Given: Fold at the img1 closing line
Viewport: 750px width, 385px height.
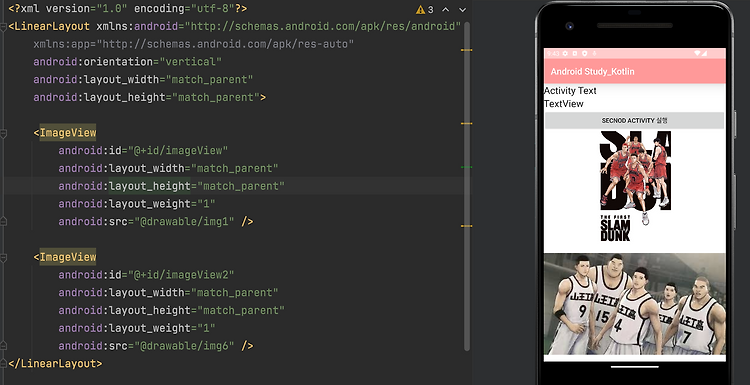Looking at the screenshot, I should 3,221.
